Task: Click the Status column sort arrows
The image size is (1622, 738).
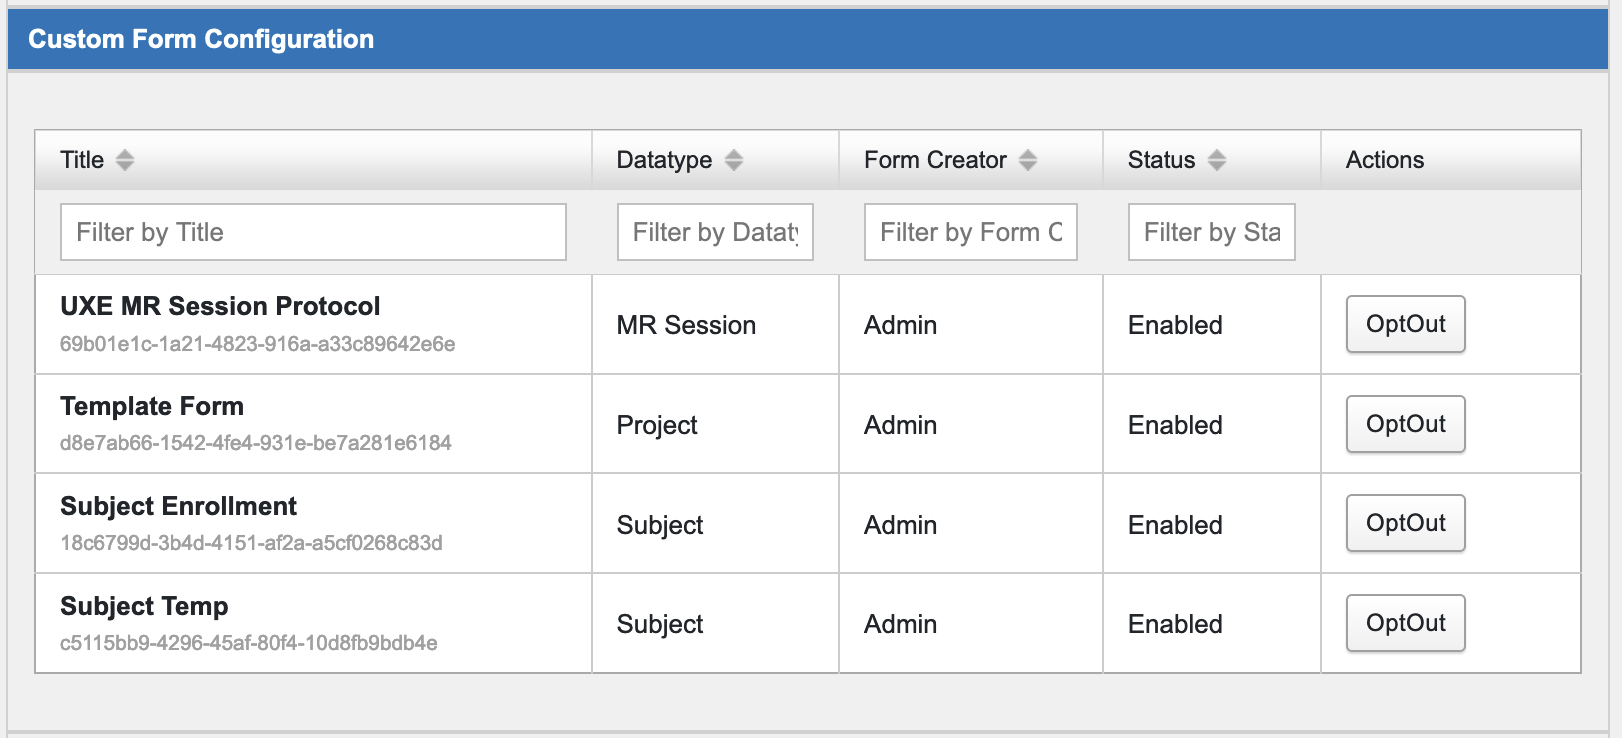Action: click(1216, 159)
